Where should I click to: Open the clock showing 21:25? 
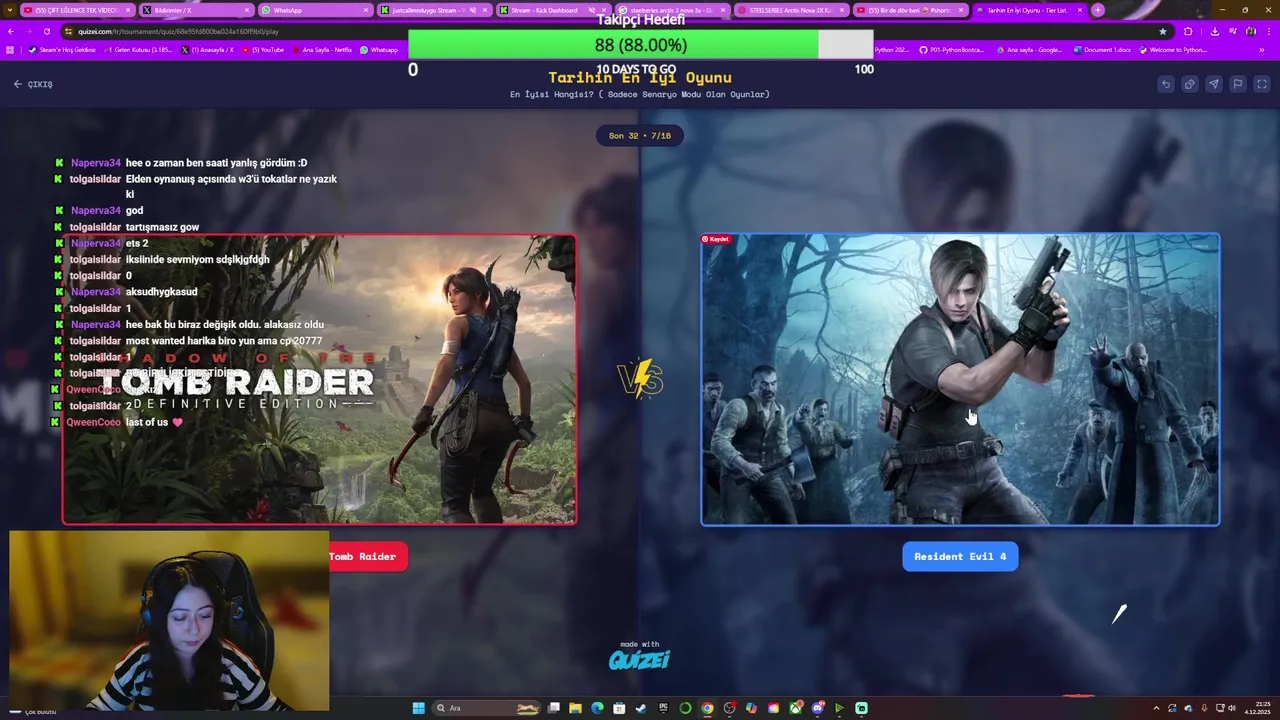[x=1257, y=708]
